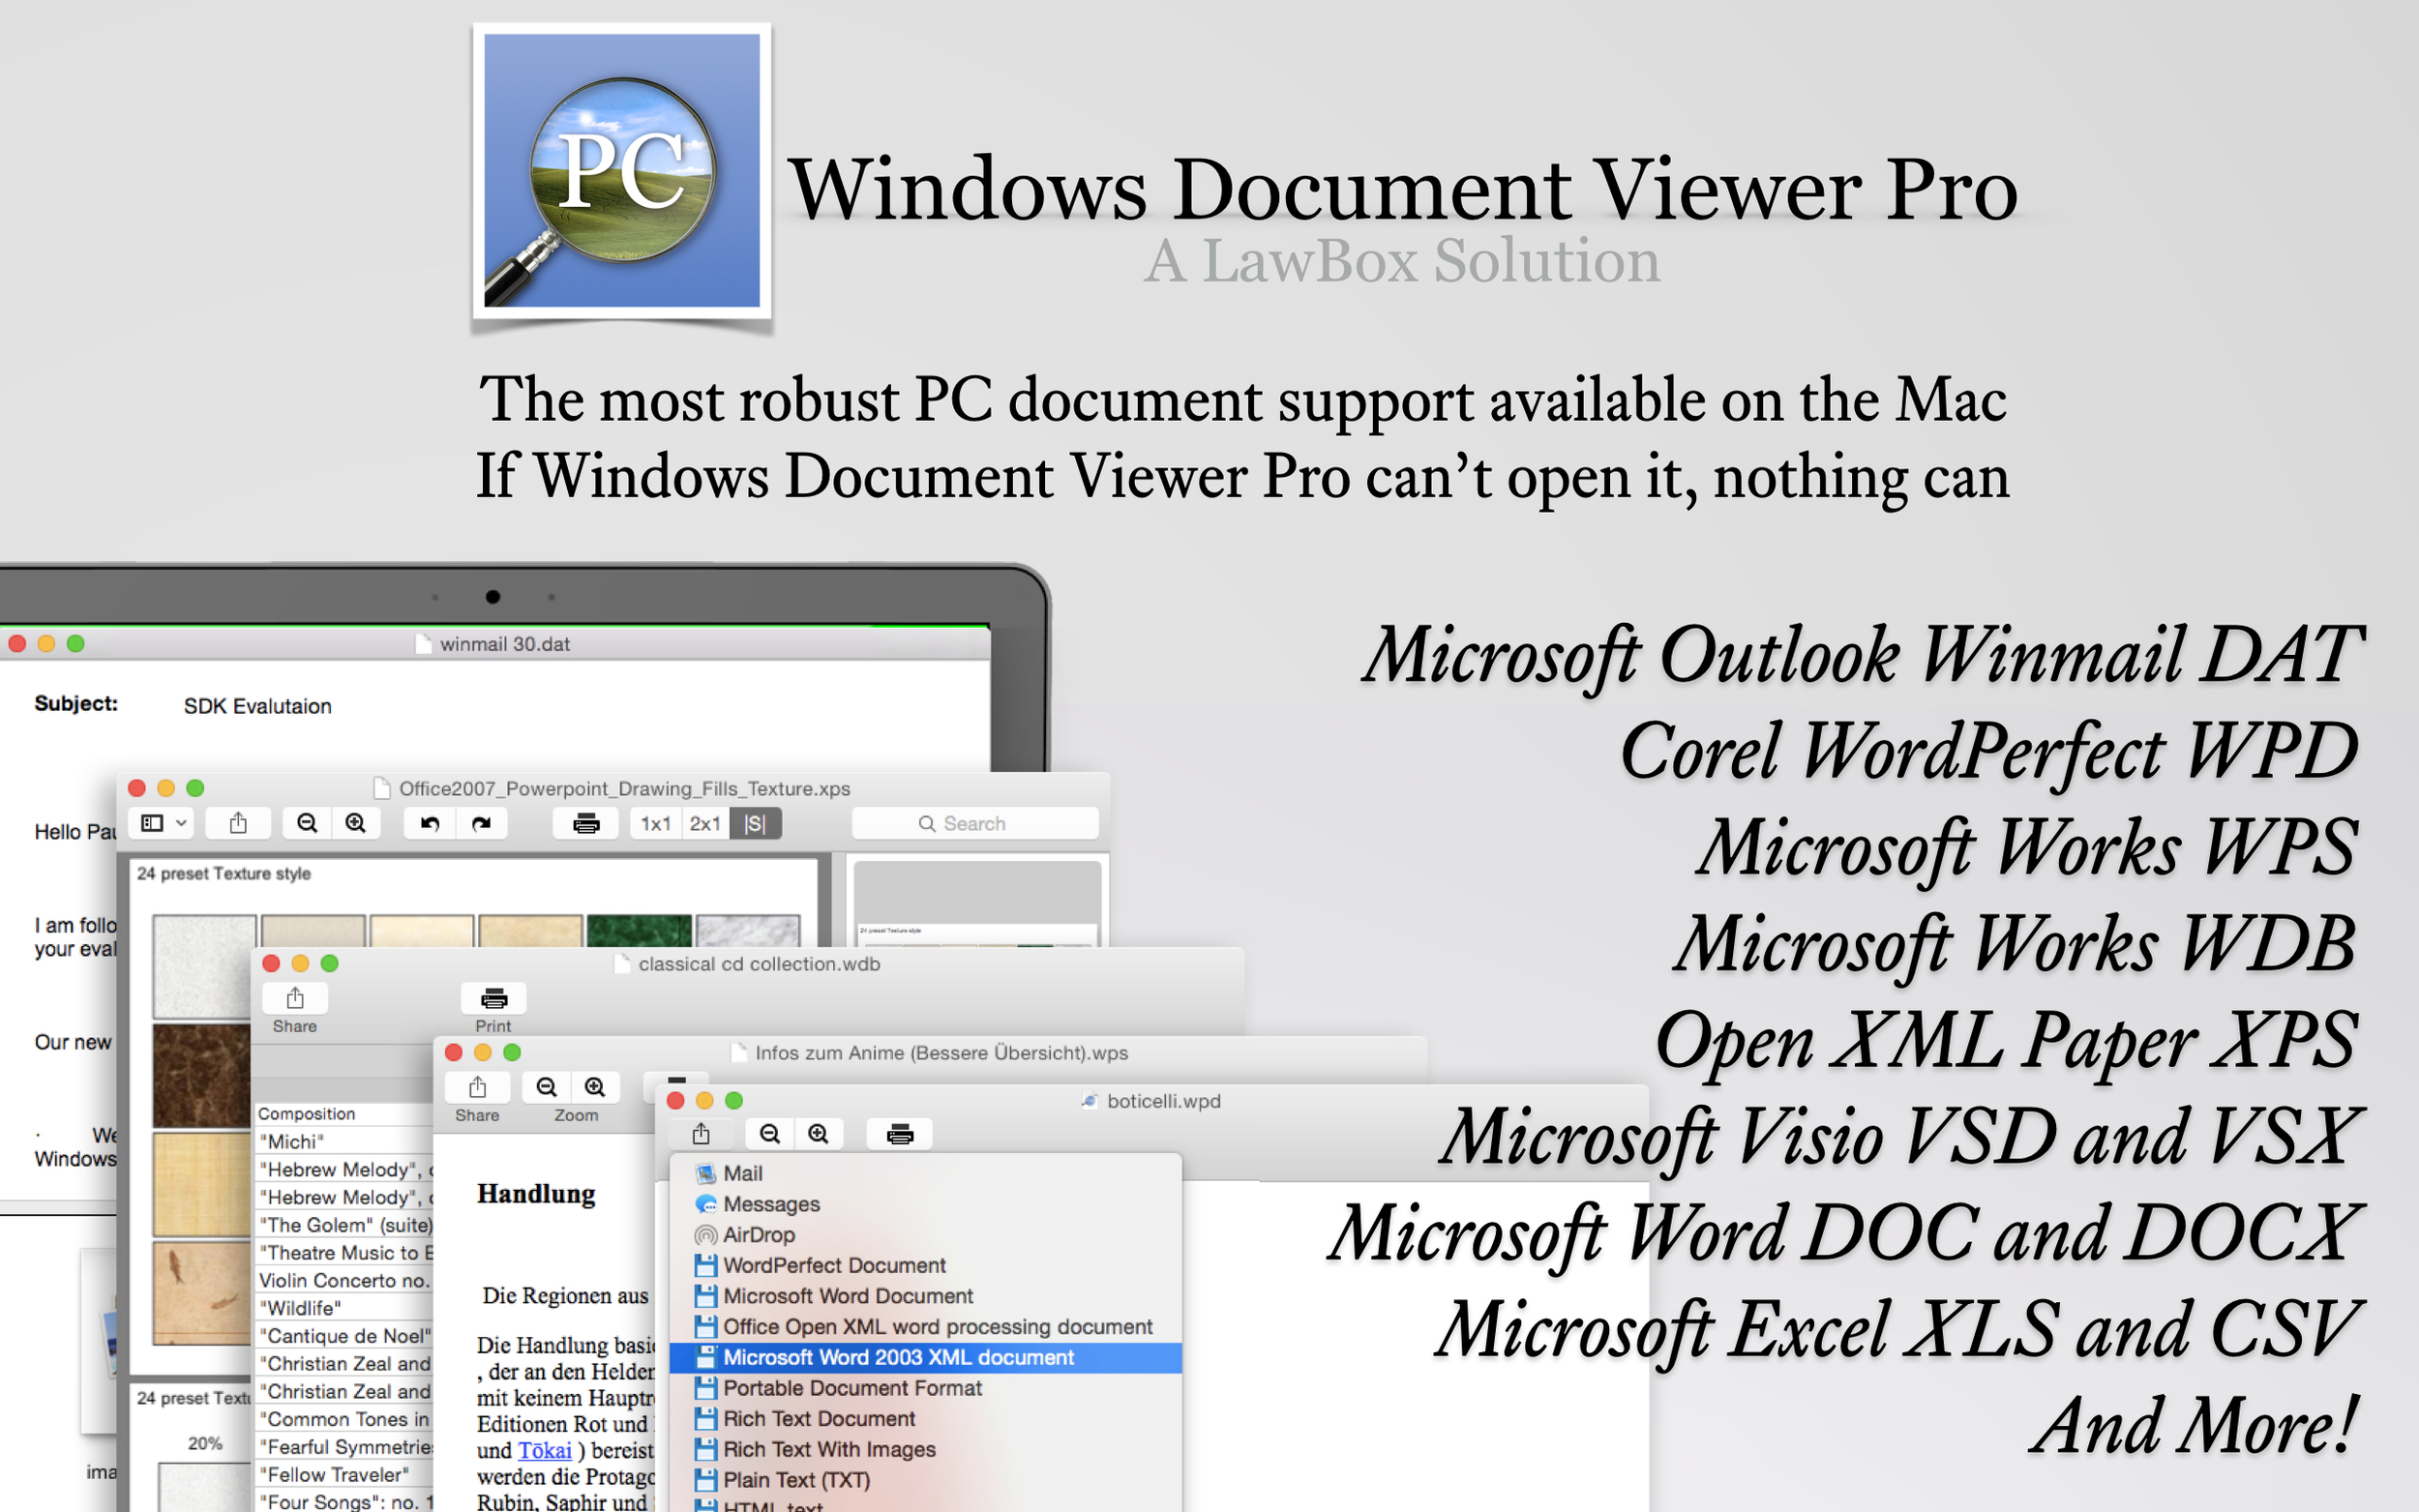Print the XPS document

pyautogui.click(x=586, y=823)
